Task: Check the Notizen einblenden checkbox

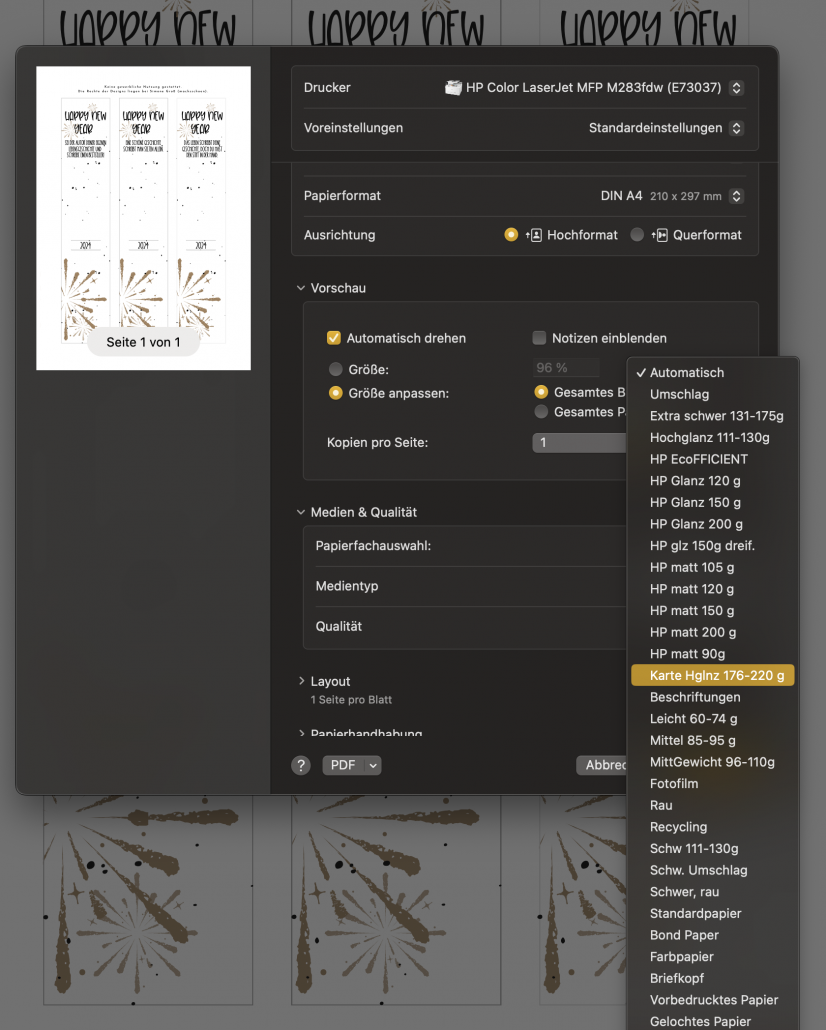Action: click(540, 338)
